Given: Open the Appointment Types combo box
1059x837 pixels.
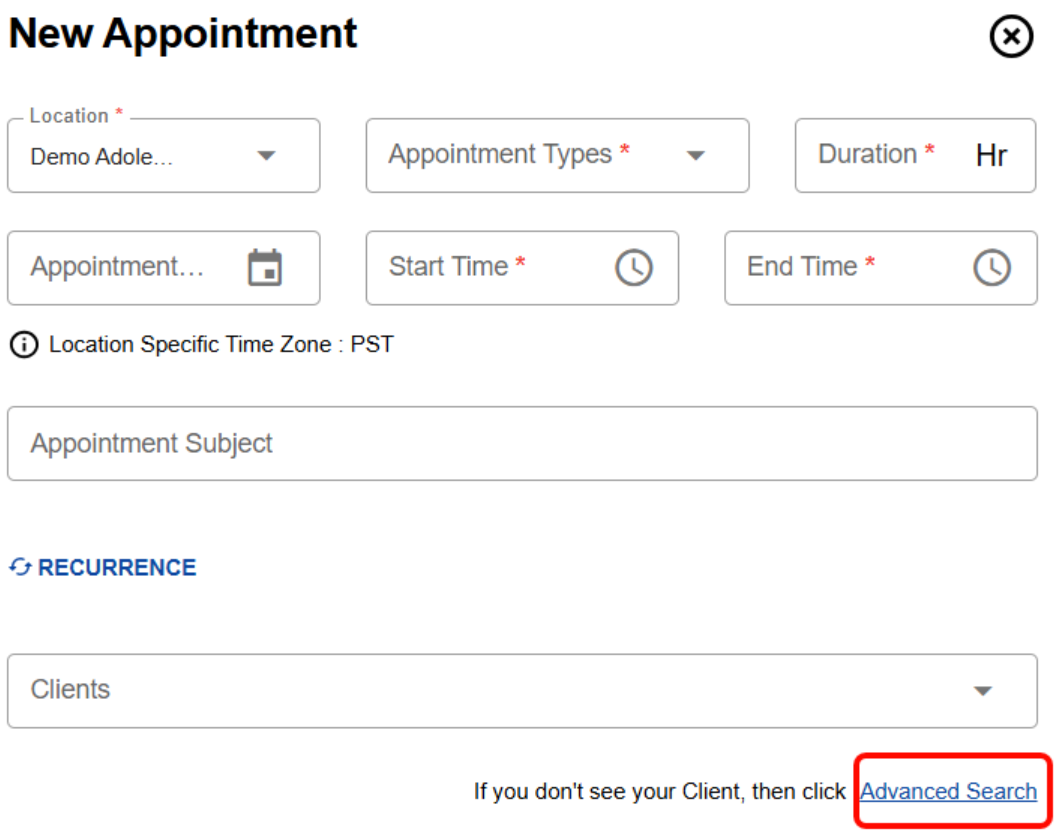Looking at the screenshot, I should (x=520, y=155).
